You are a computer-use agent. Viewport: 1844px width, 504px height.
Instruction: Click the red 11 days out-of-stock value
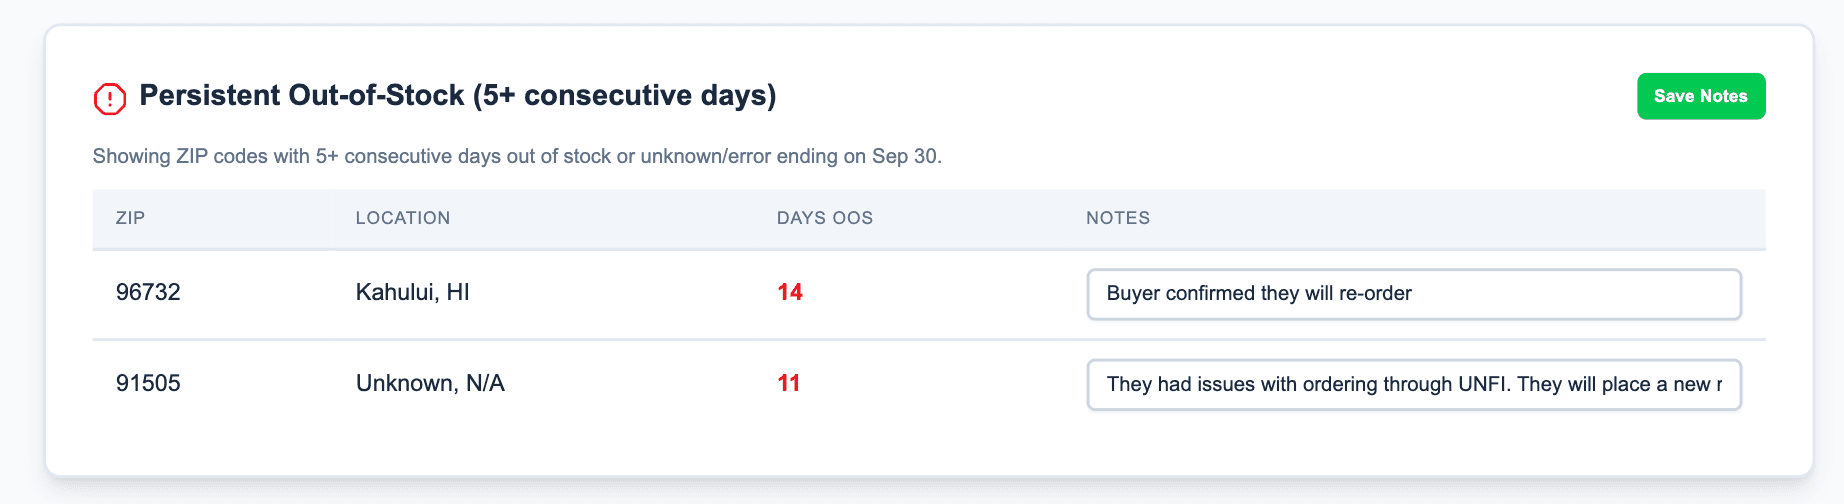point(789,383)
